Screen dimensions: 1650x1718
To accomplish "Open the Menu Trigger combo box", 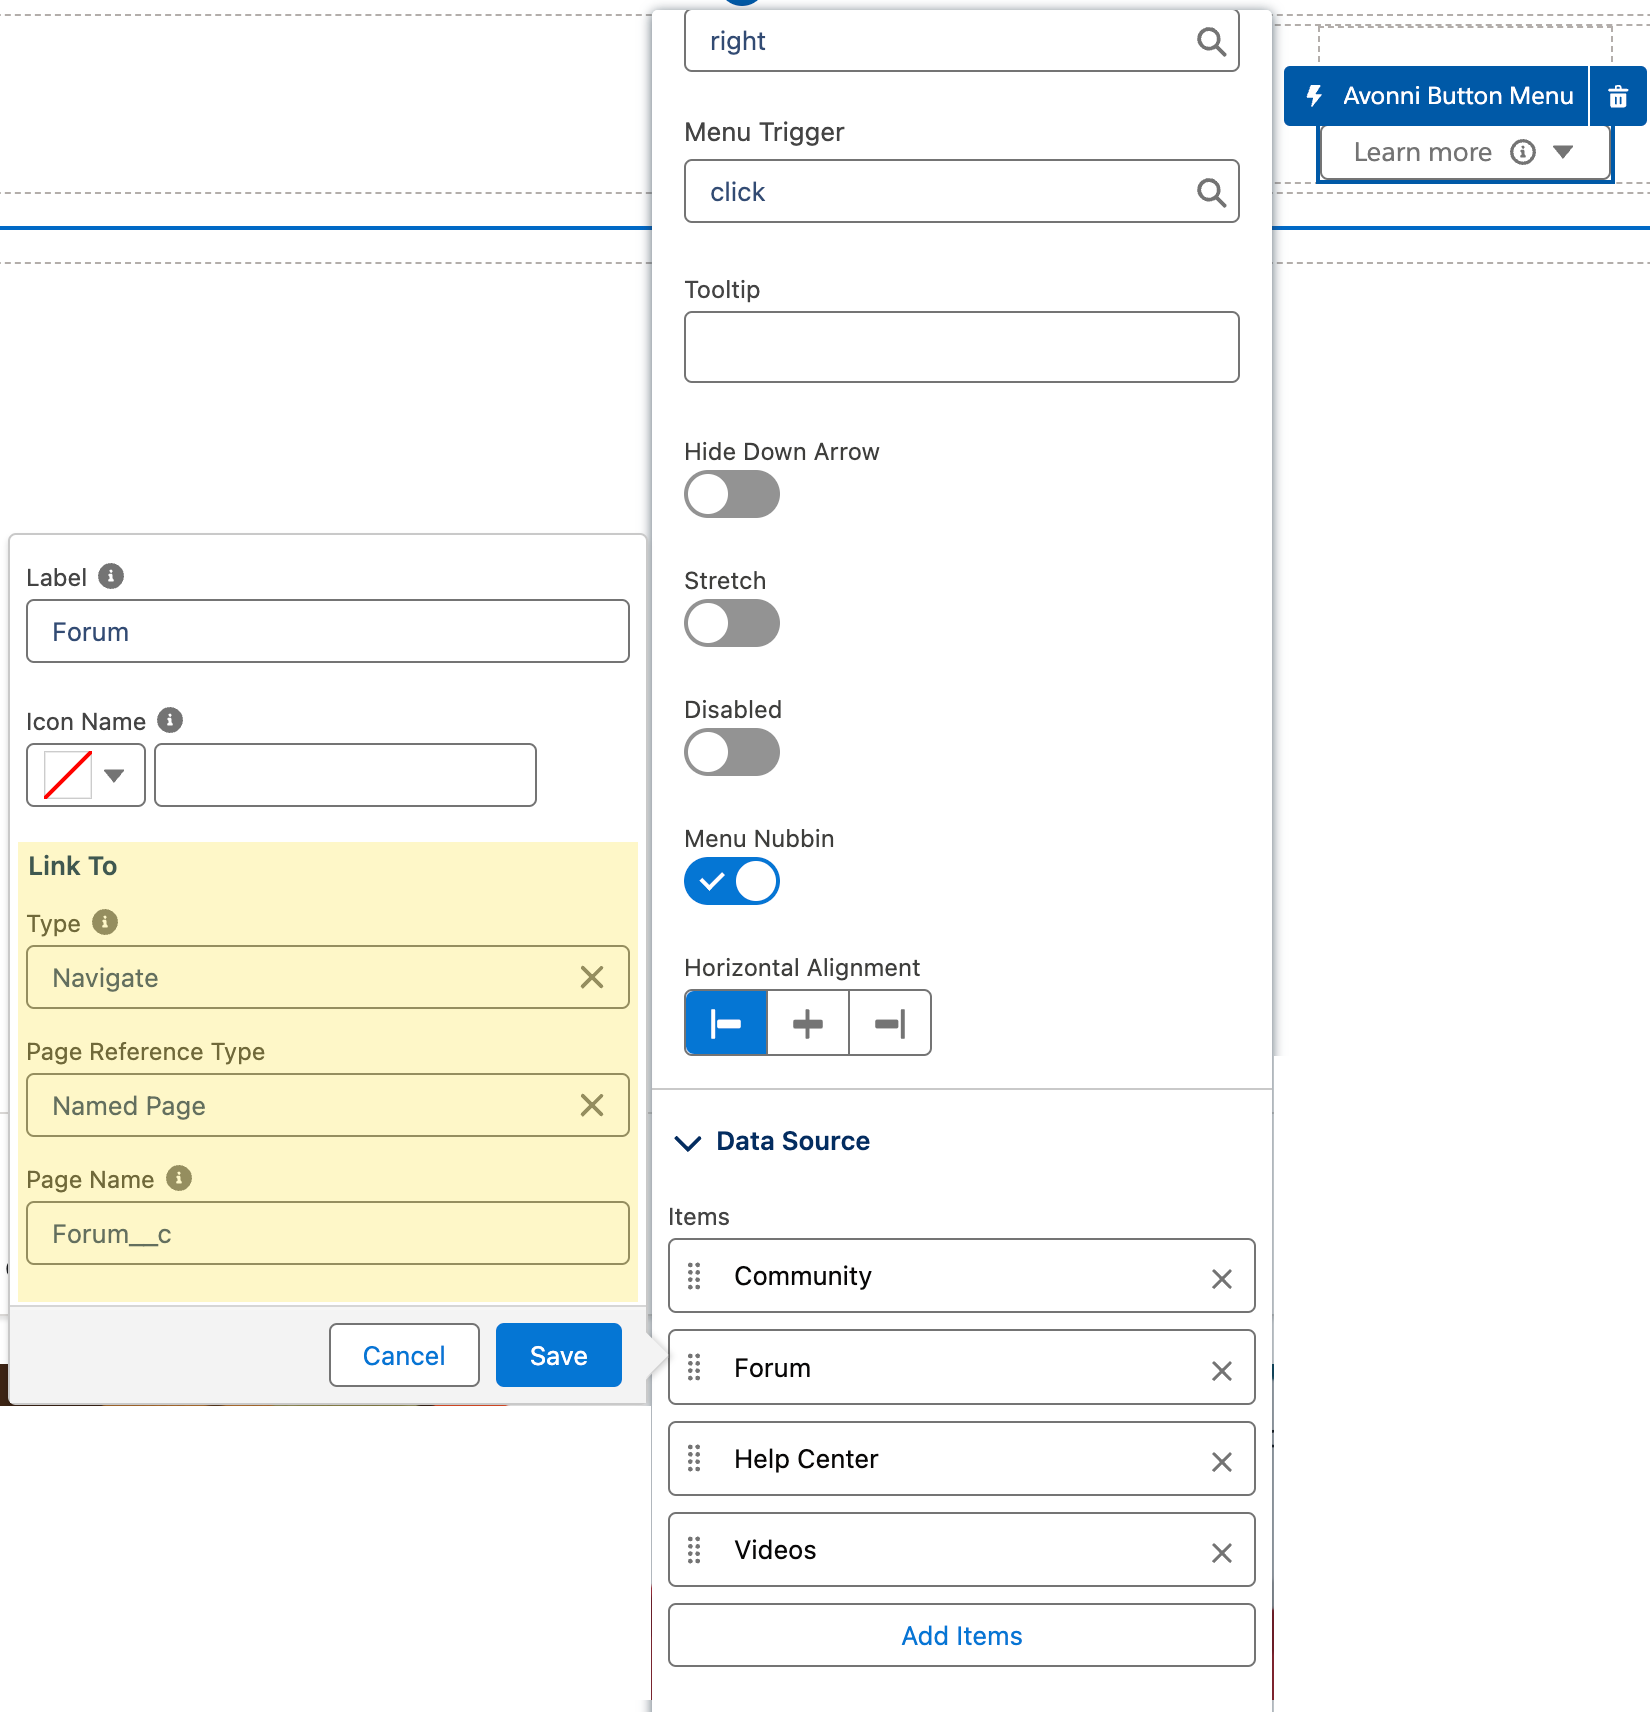I will coord(960,192).
